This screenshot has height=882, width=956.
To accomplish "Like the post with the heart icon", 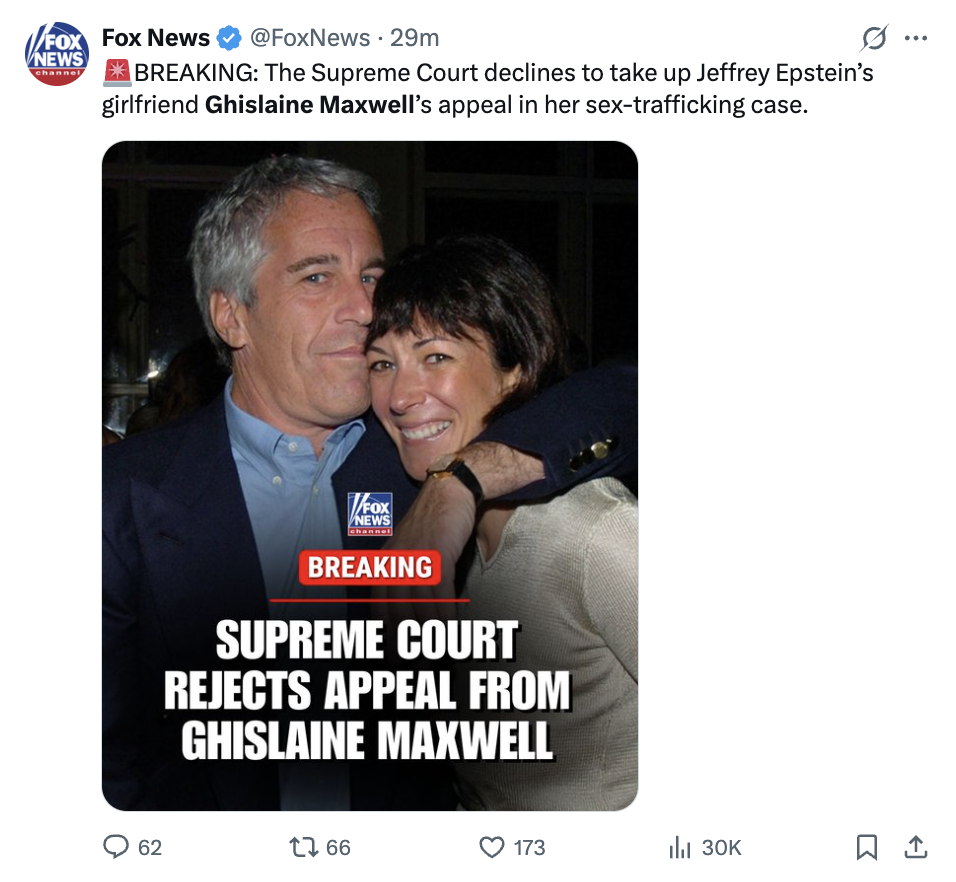I will click(492, 847).
